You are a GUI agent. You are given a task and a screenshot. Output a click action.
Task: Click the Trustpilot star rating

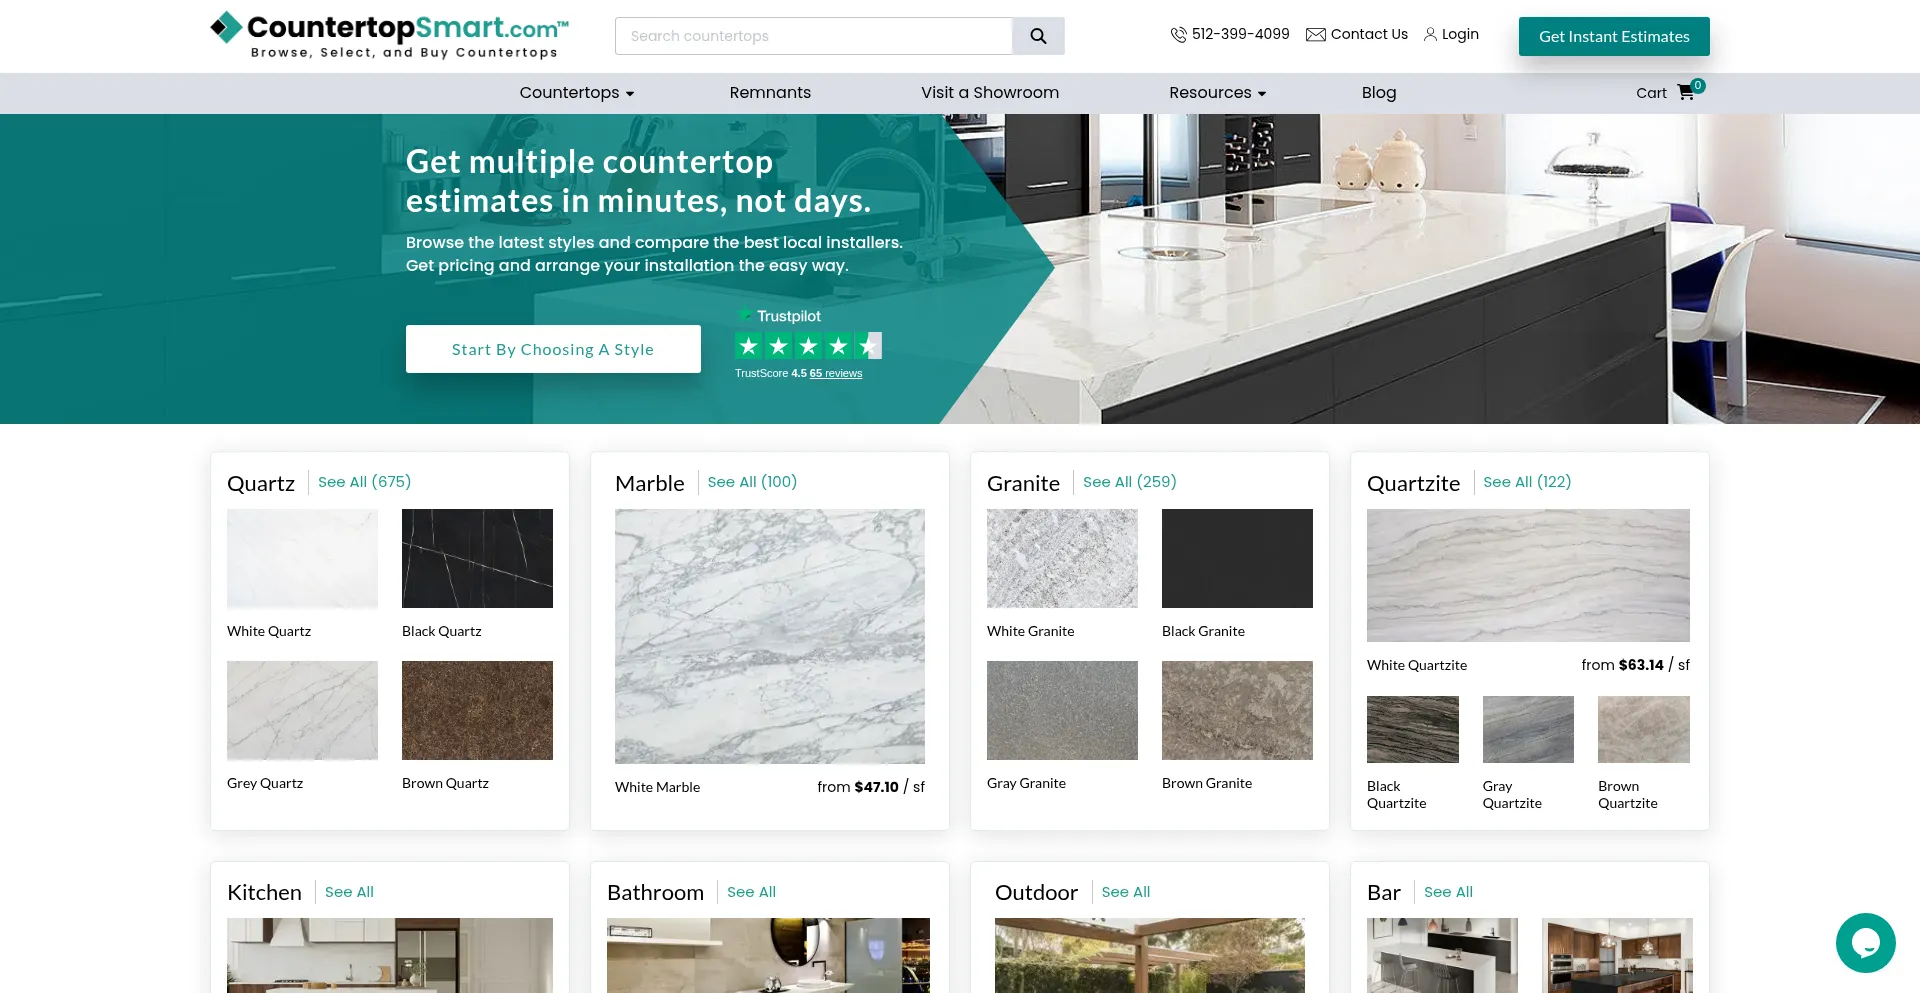click(808, 346)
